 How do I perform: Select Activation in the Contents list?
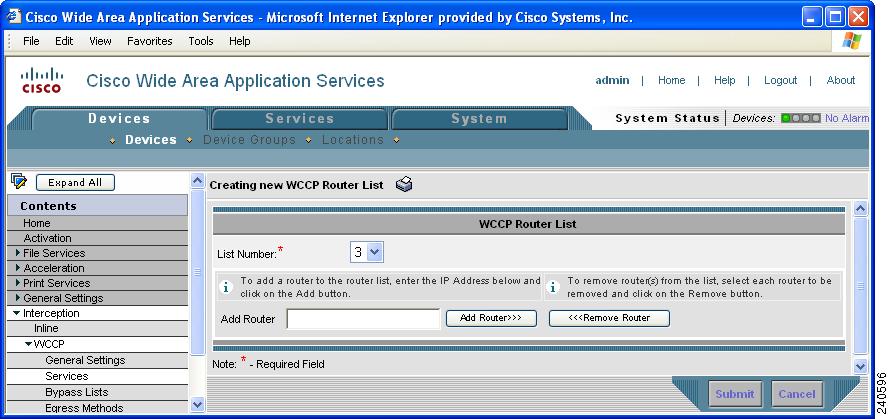coord(97,238)
